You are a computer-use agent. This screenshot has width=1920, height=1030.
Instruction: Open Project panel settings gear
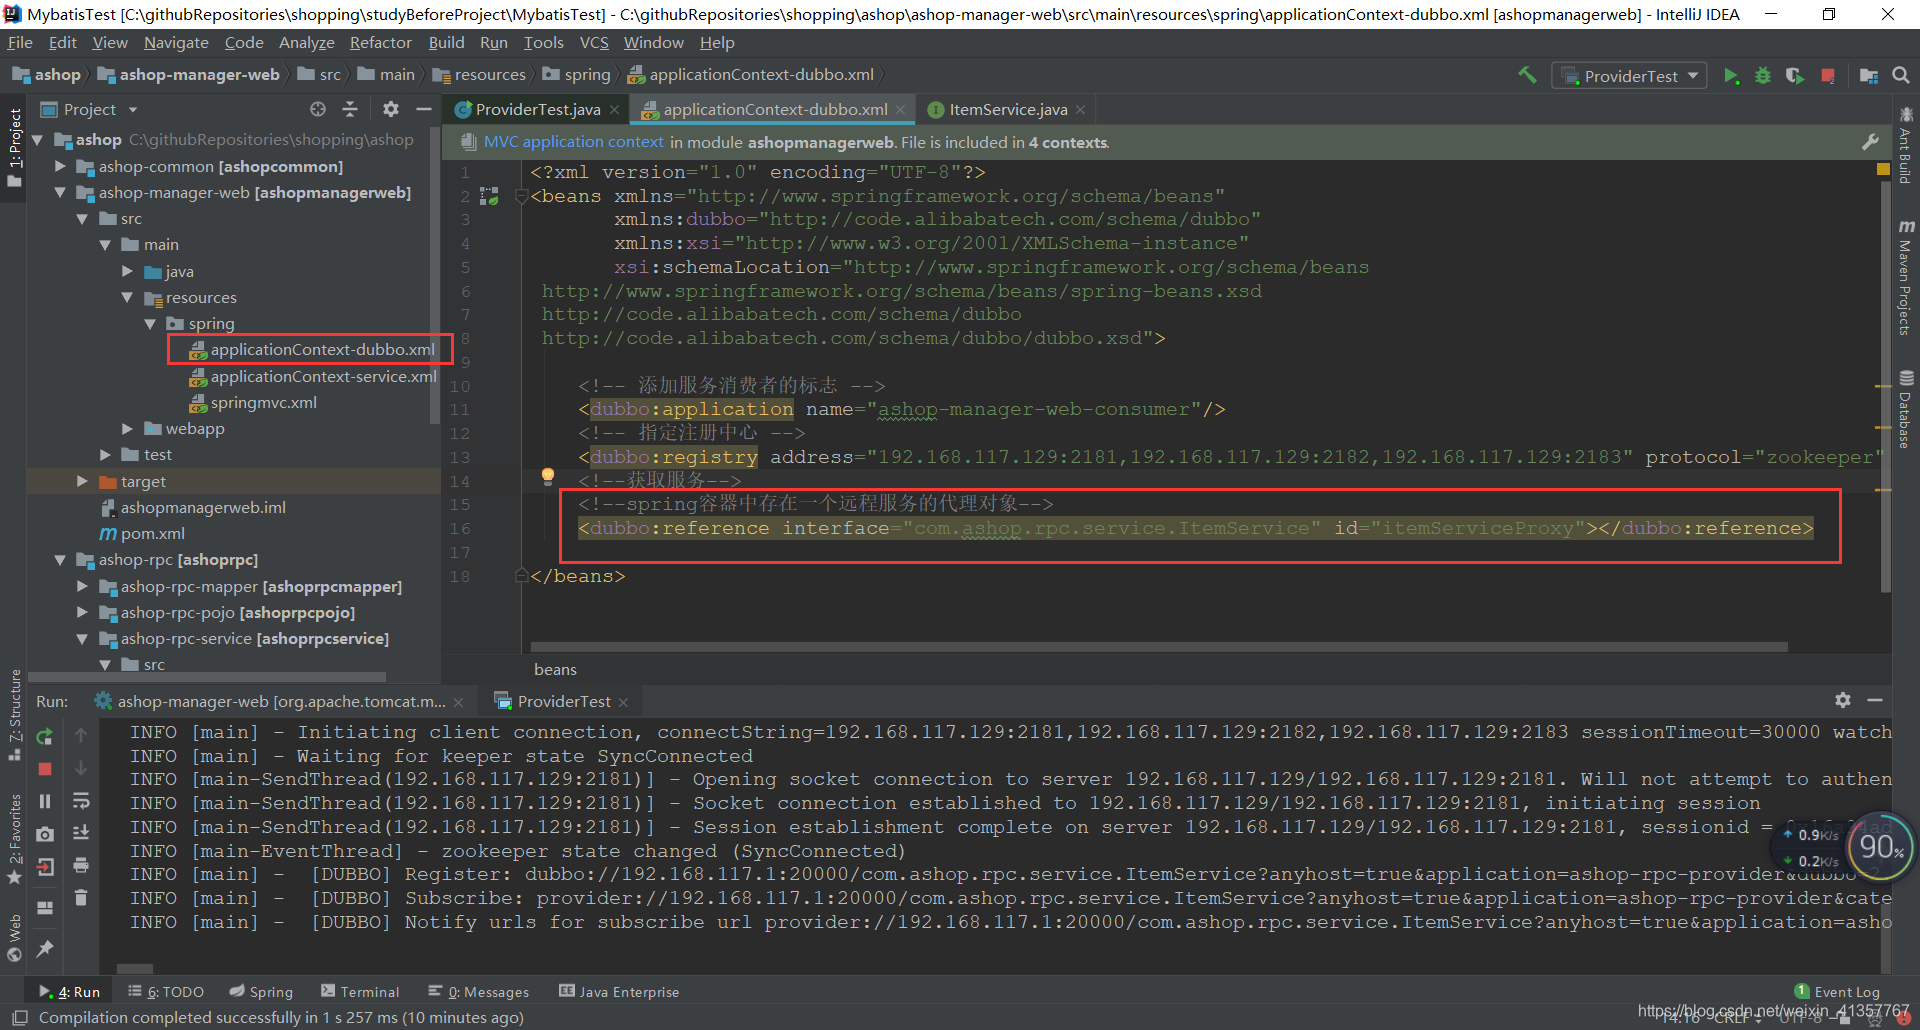[391, 109]
